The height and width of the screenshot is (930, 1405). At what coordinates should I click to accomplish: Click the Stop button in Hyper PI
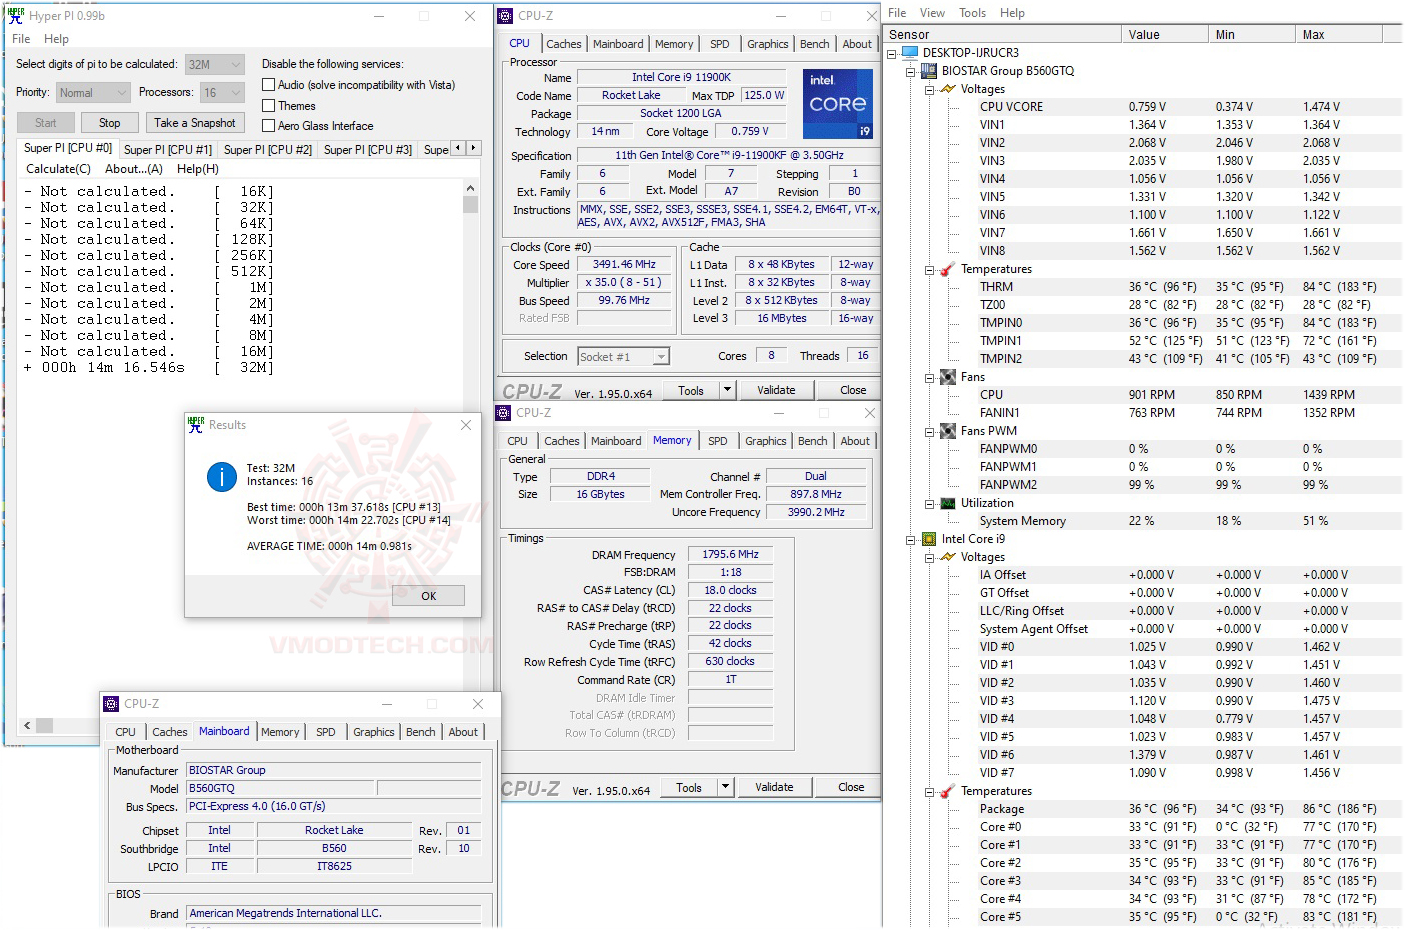(x=110, y=123)
